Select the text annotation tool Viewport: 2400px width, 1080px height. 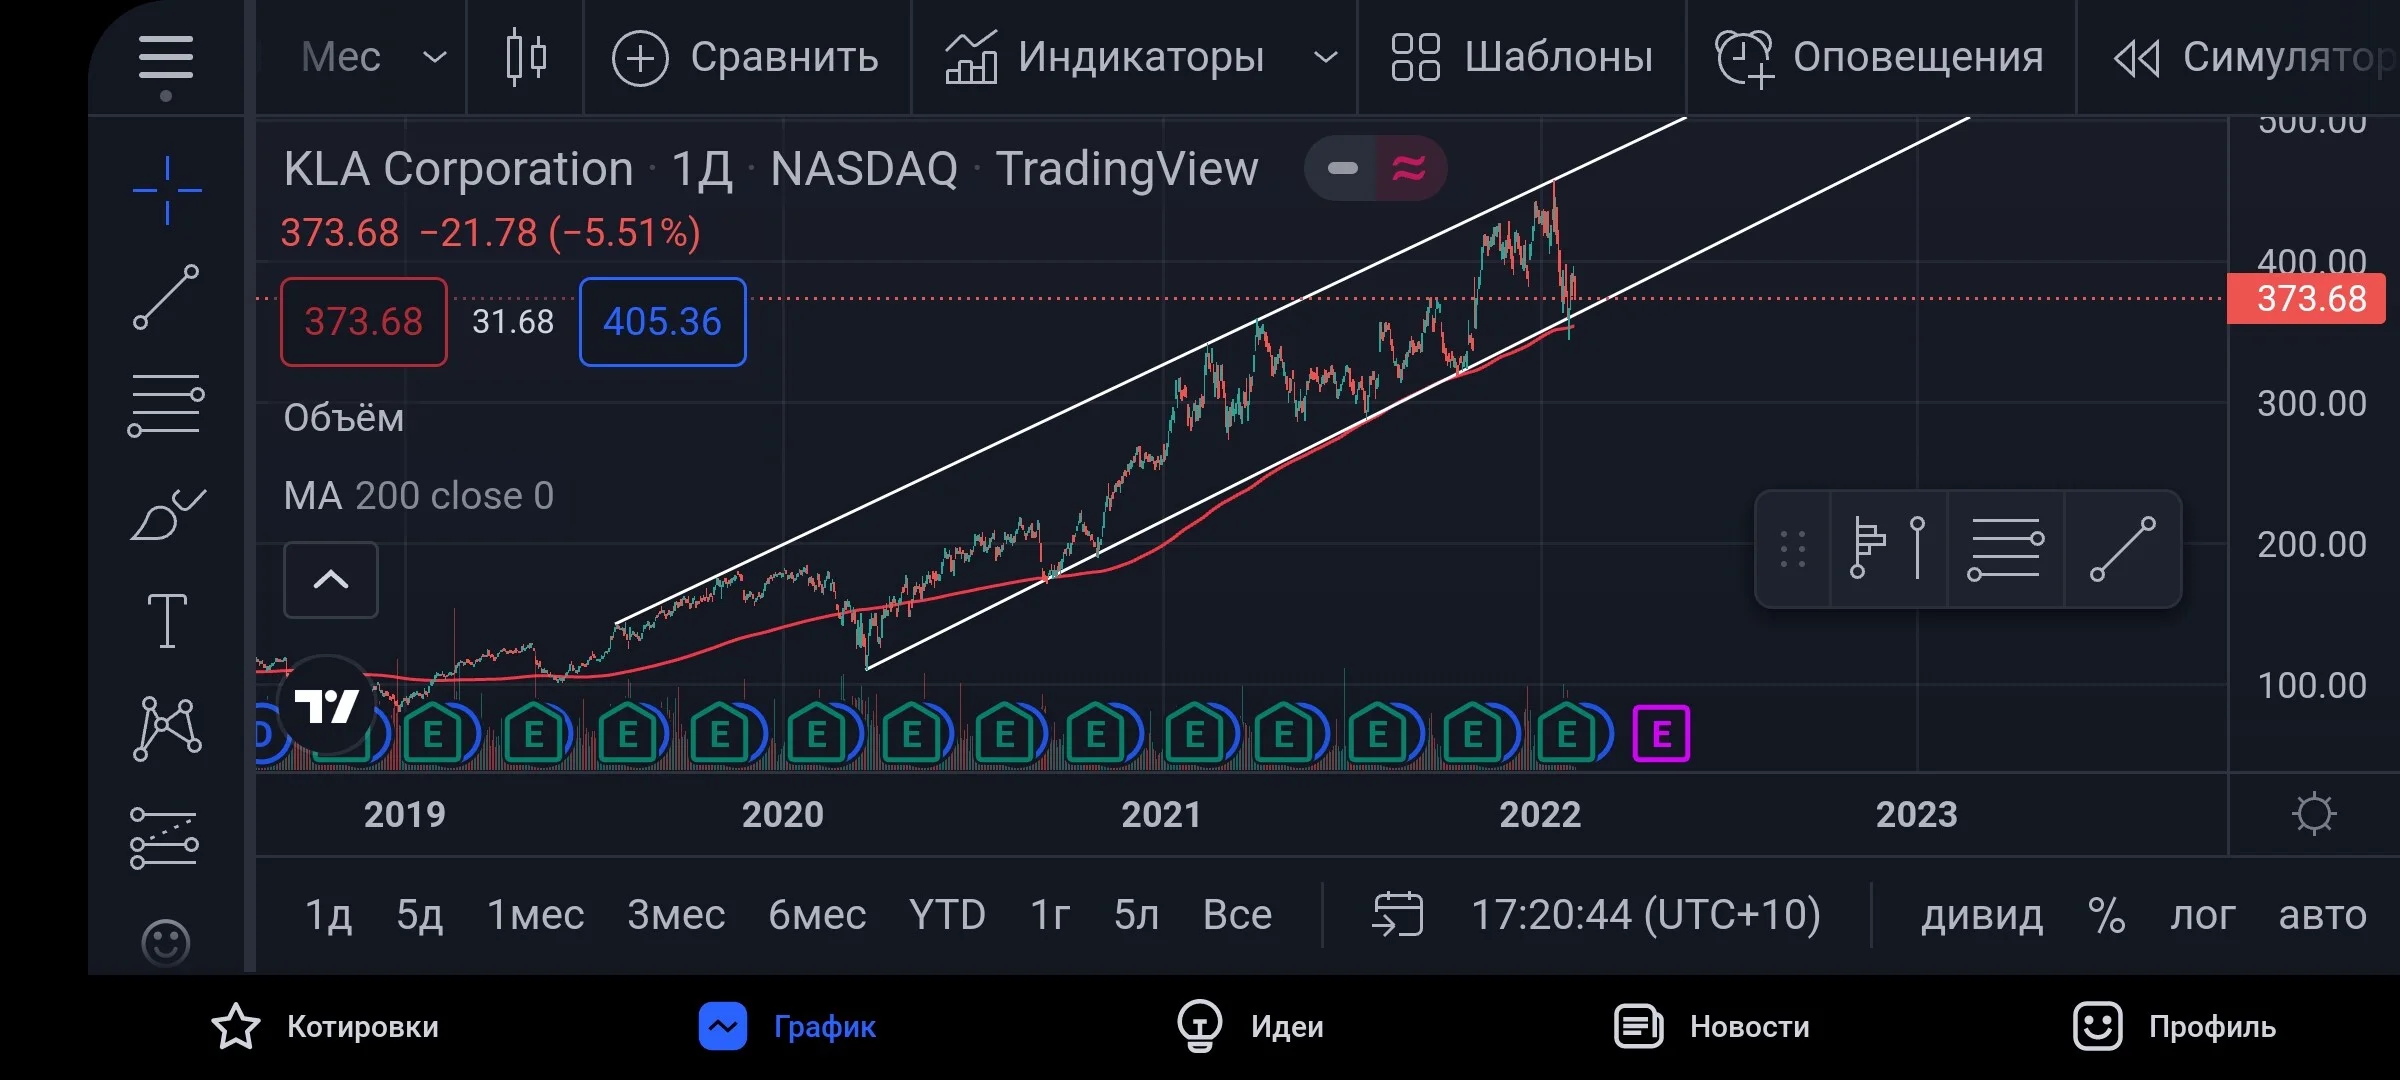pos(167,621)
